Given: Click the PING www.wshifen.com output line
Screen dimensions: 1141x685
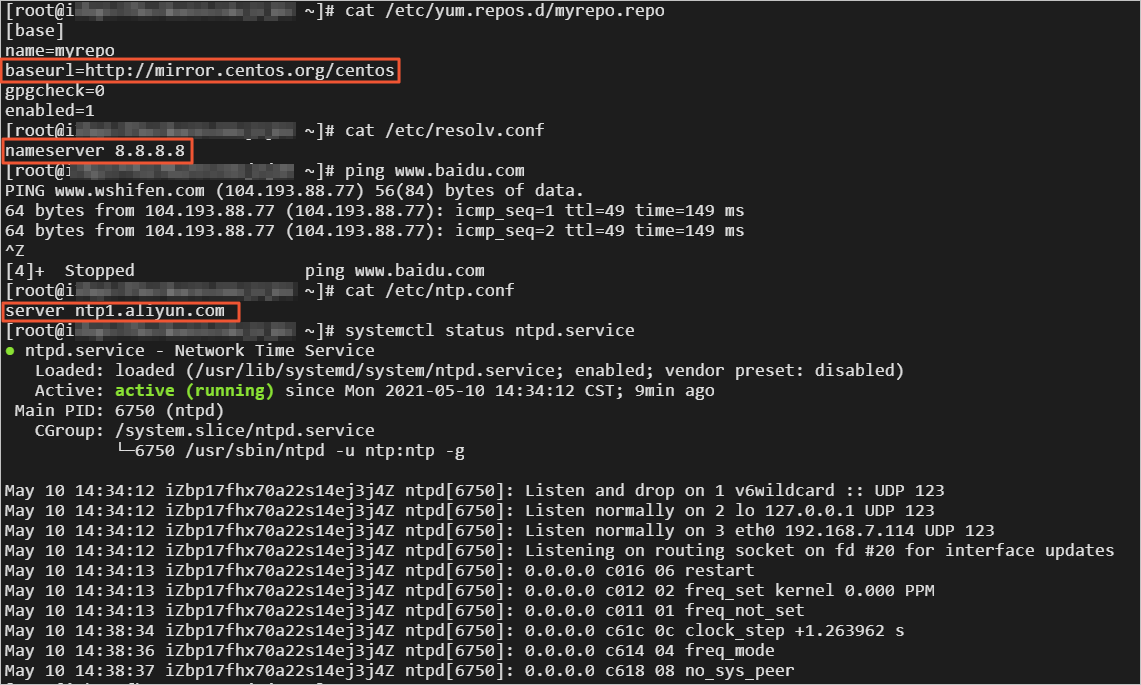Looking at the screenshot, I should coord(294,191).
